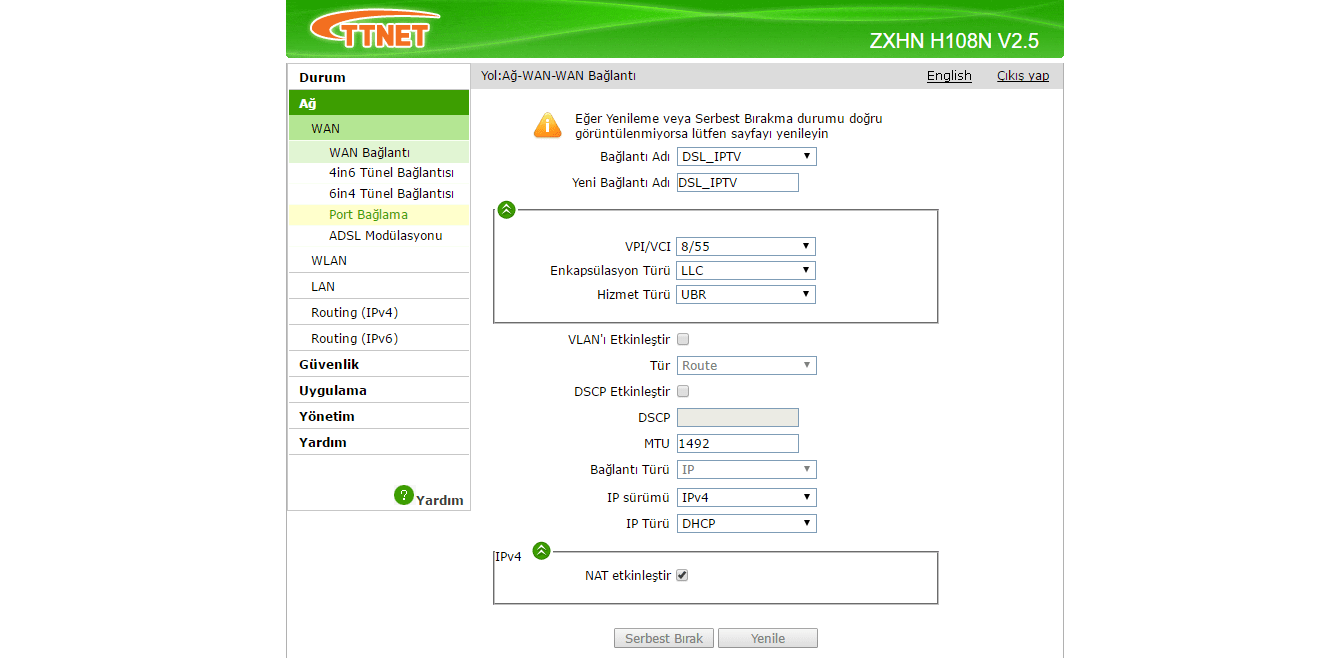This screenshot has width=1342, height=658.
Task: Open Routing (IPv4) menu item
Action: click(x=379, y=312)
